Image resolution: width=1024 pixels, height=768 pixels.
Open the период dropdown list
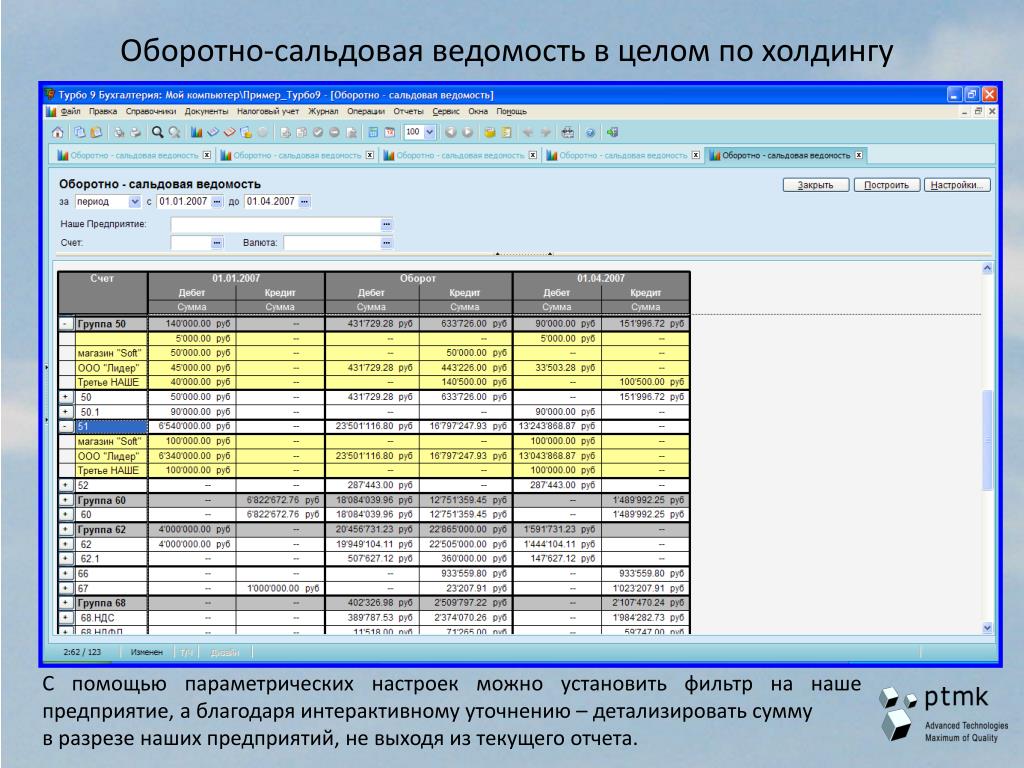point(135,202)
